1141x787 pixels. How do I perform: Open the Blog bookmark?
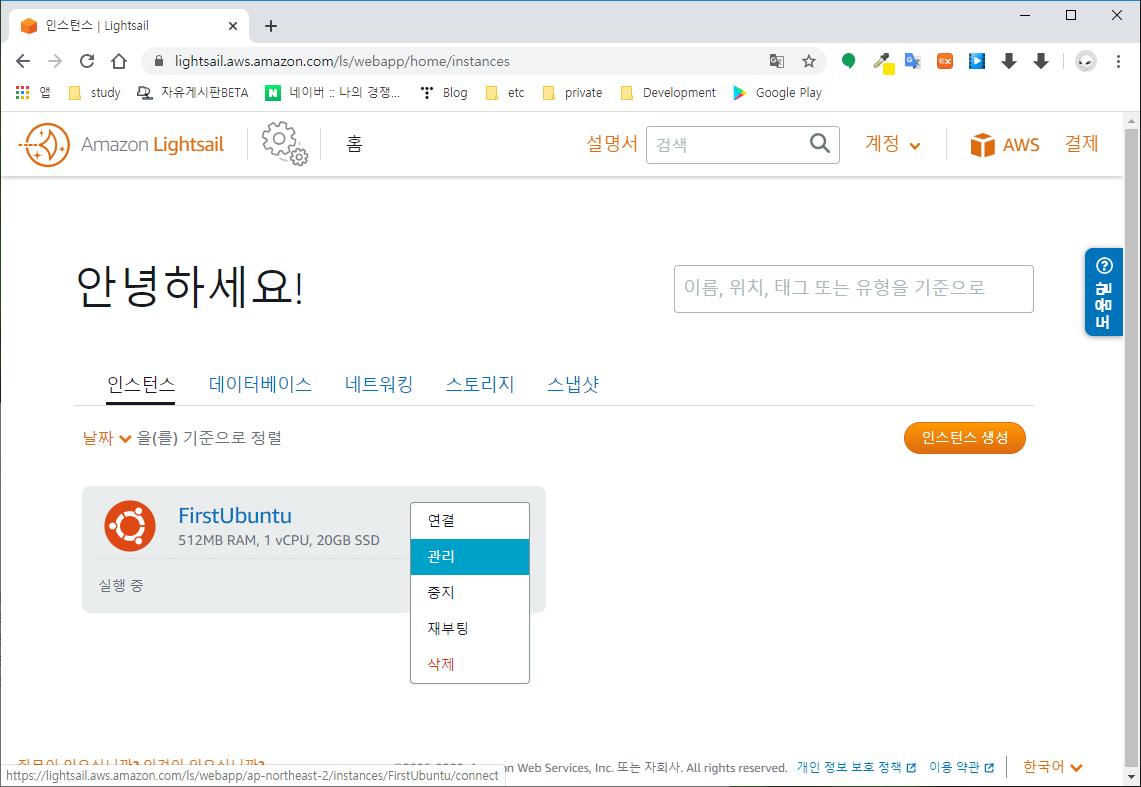pos(444,92)
